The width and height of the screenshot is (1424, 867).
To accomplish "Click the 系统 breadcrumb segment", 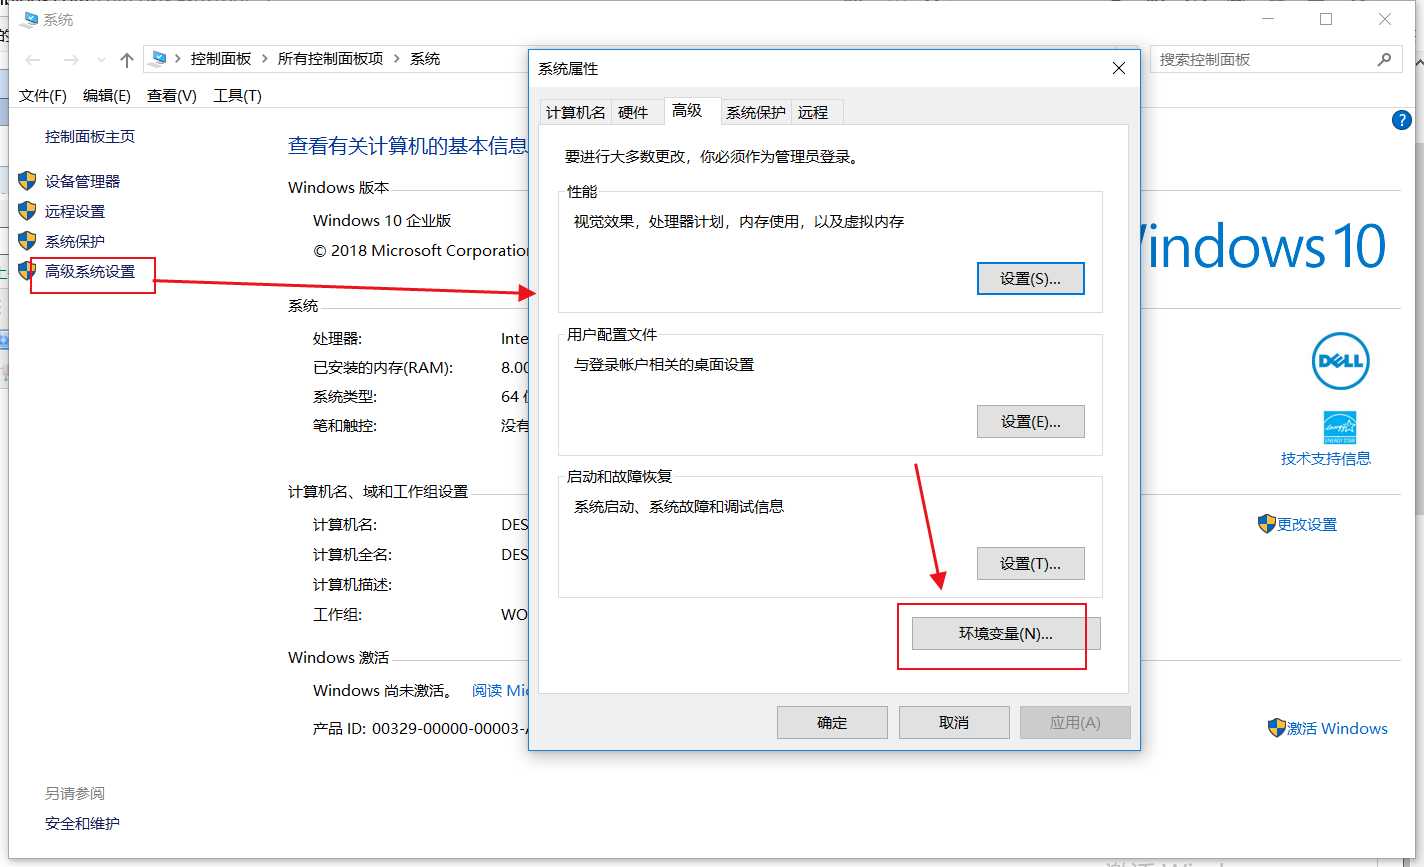I will 425,59.
